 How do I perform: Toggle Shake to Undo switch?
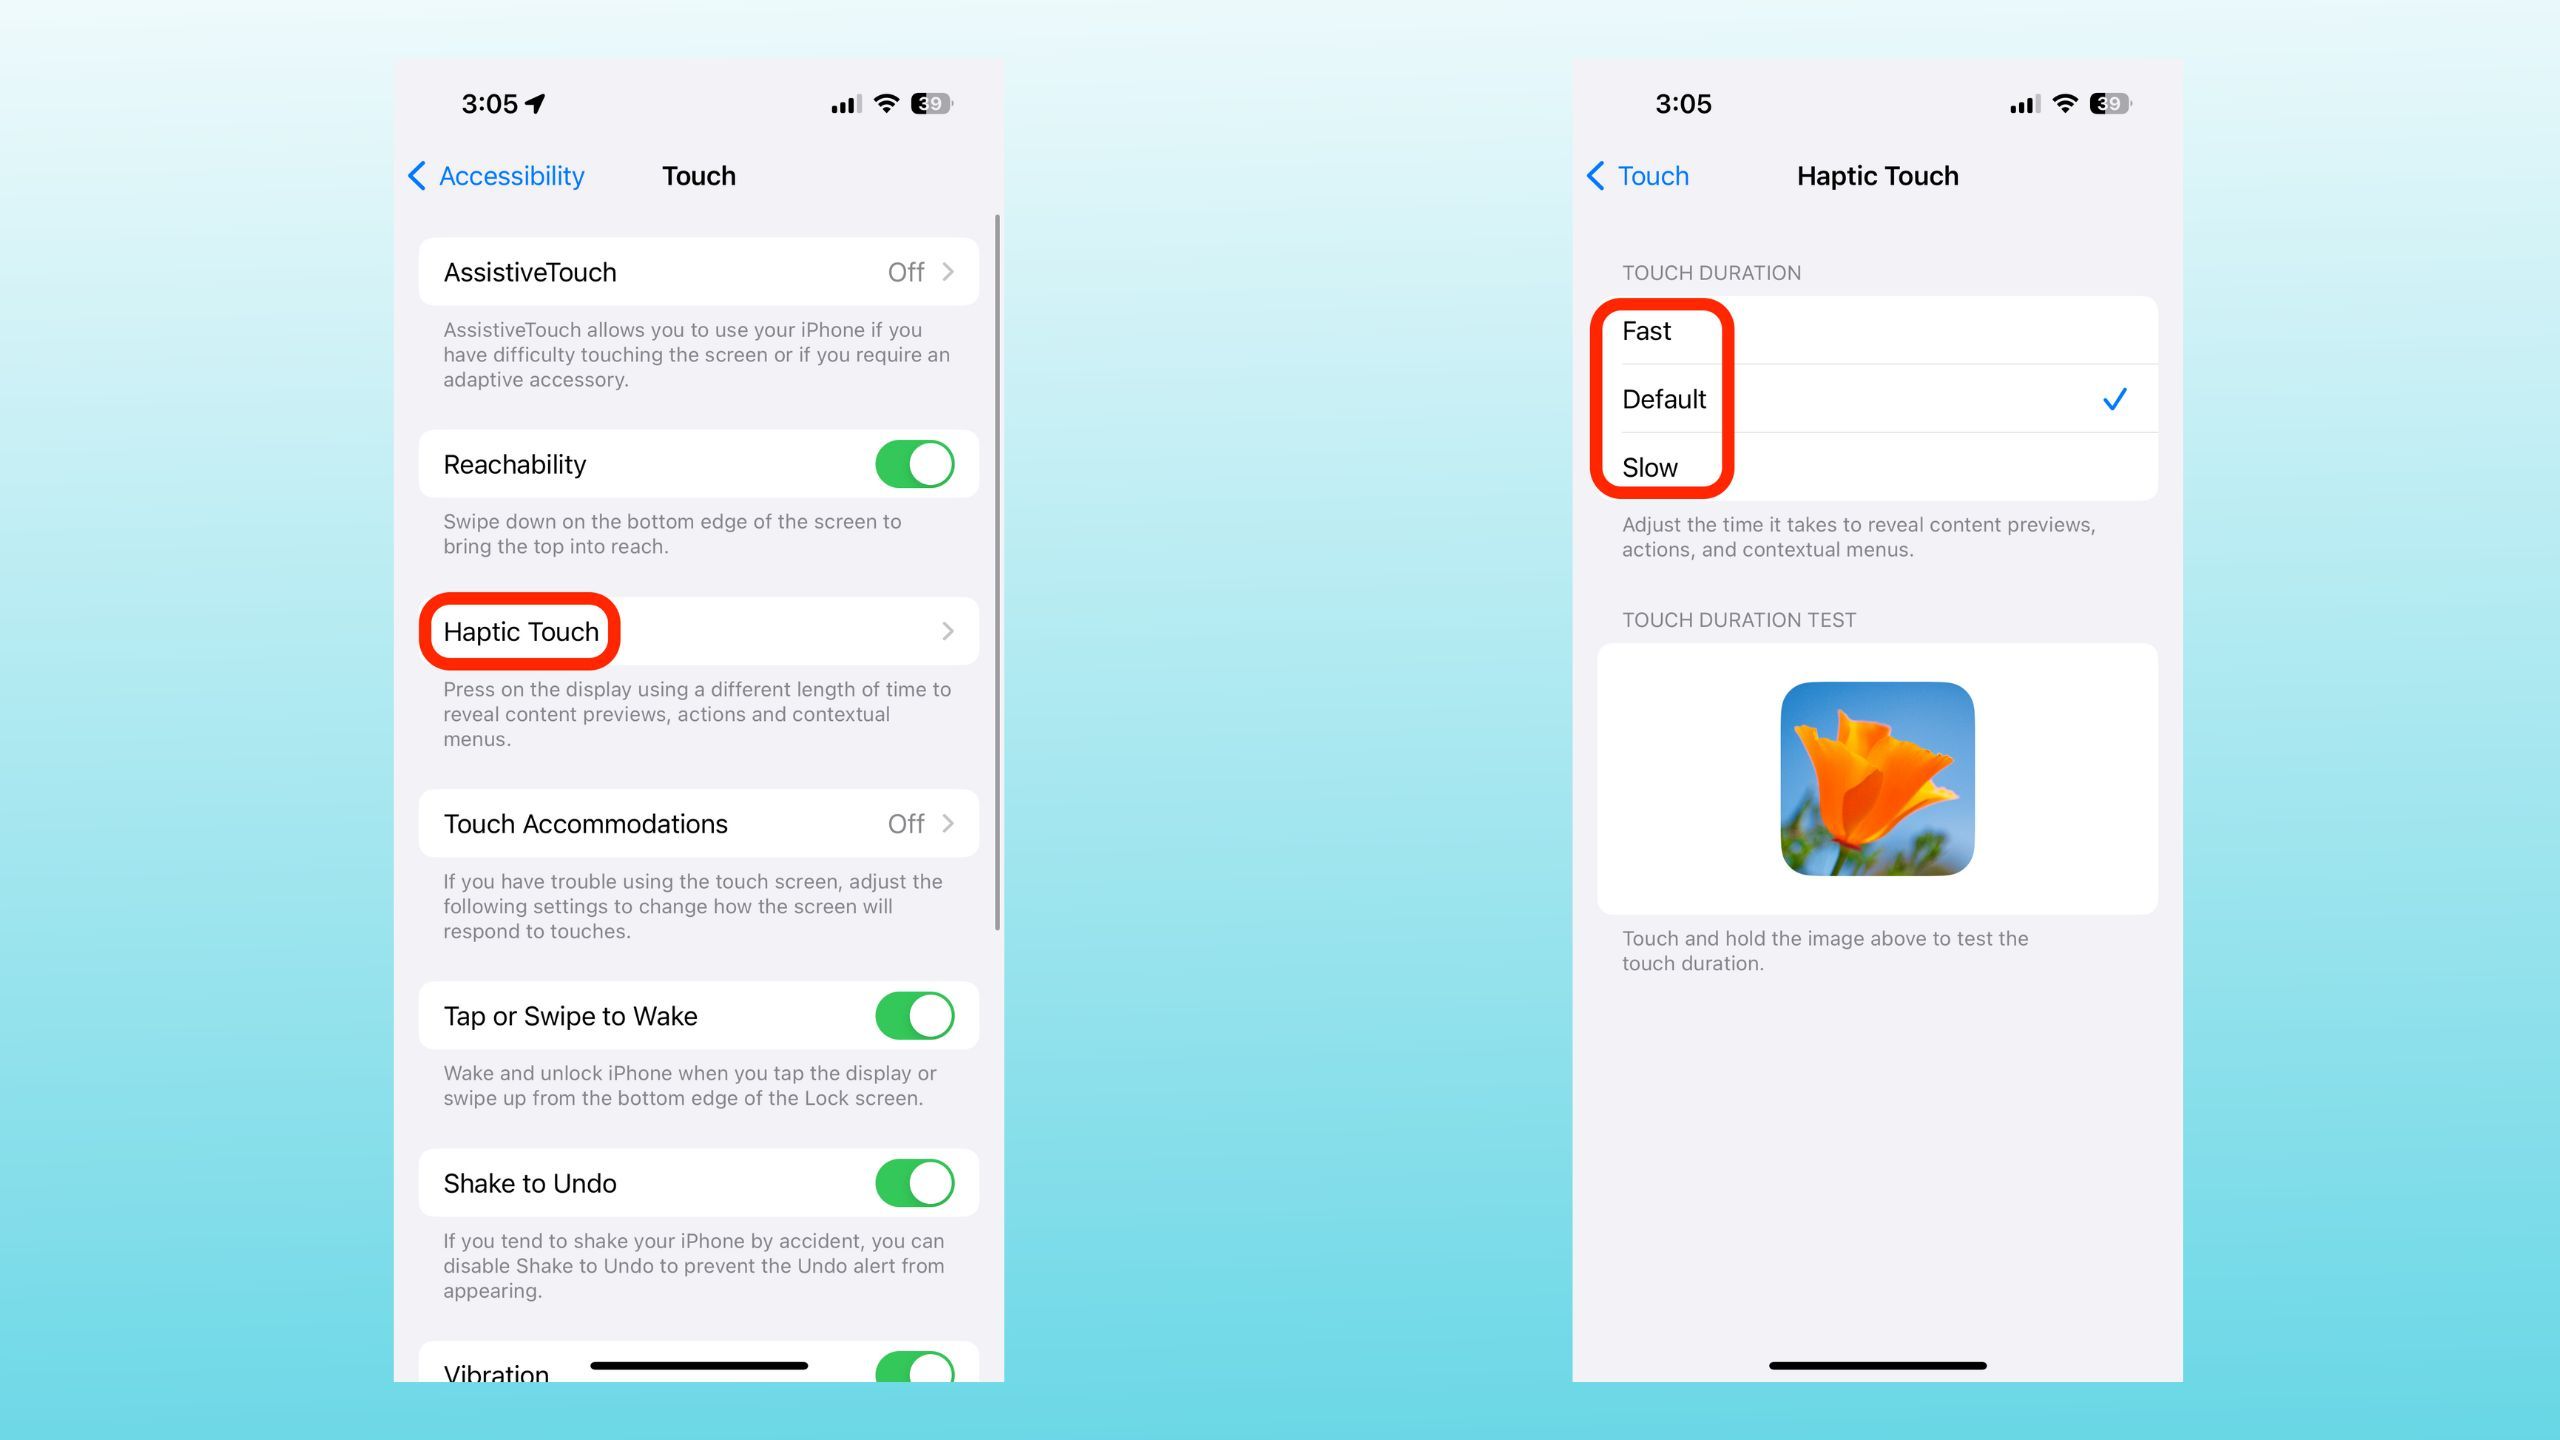(x=916, y=1182)
